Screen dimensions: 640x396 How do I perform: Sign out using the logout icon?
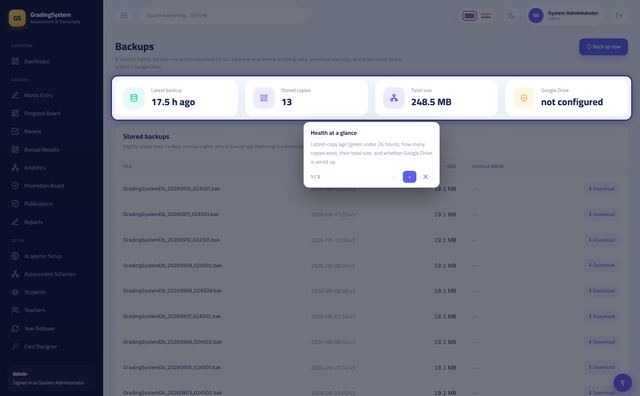619,16
